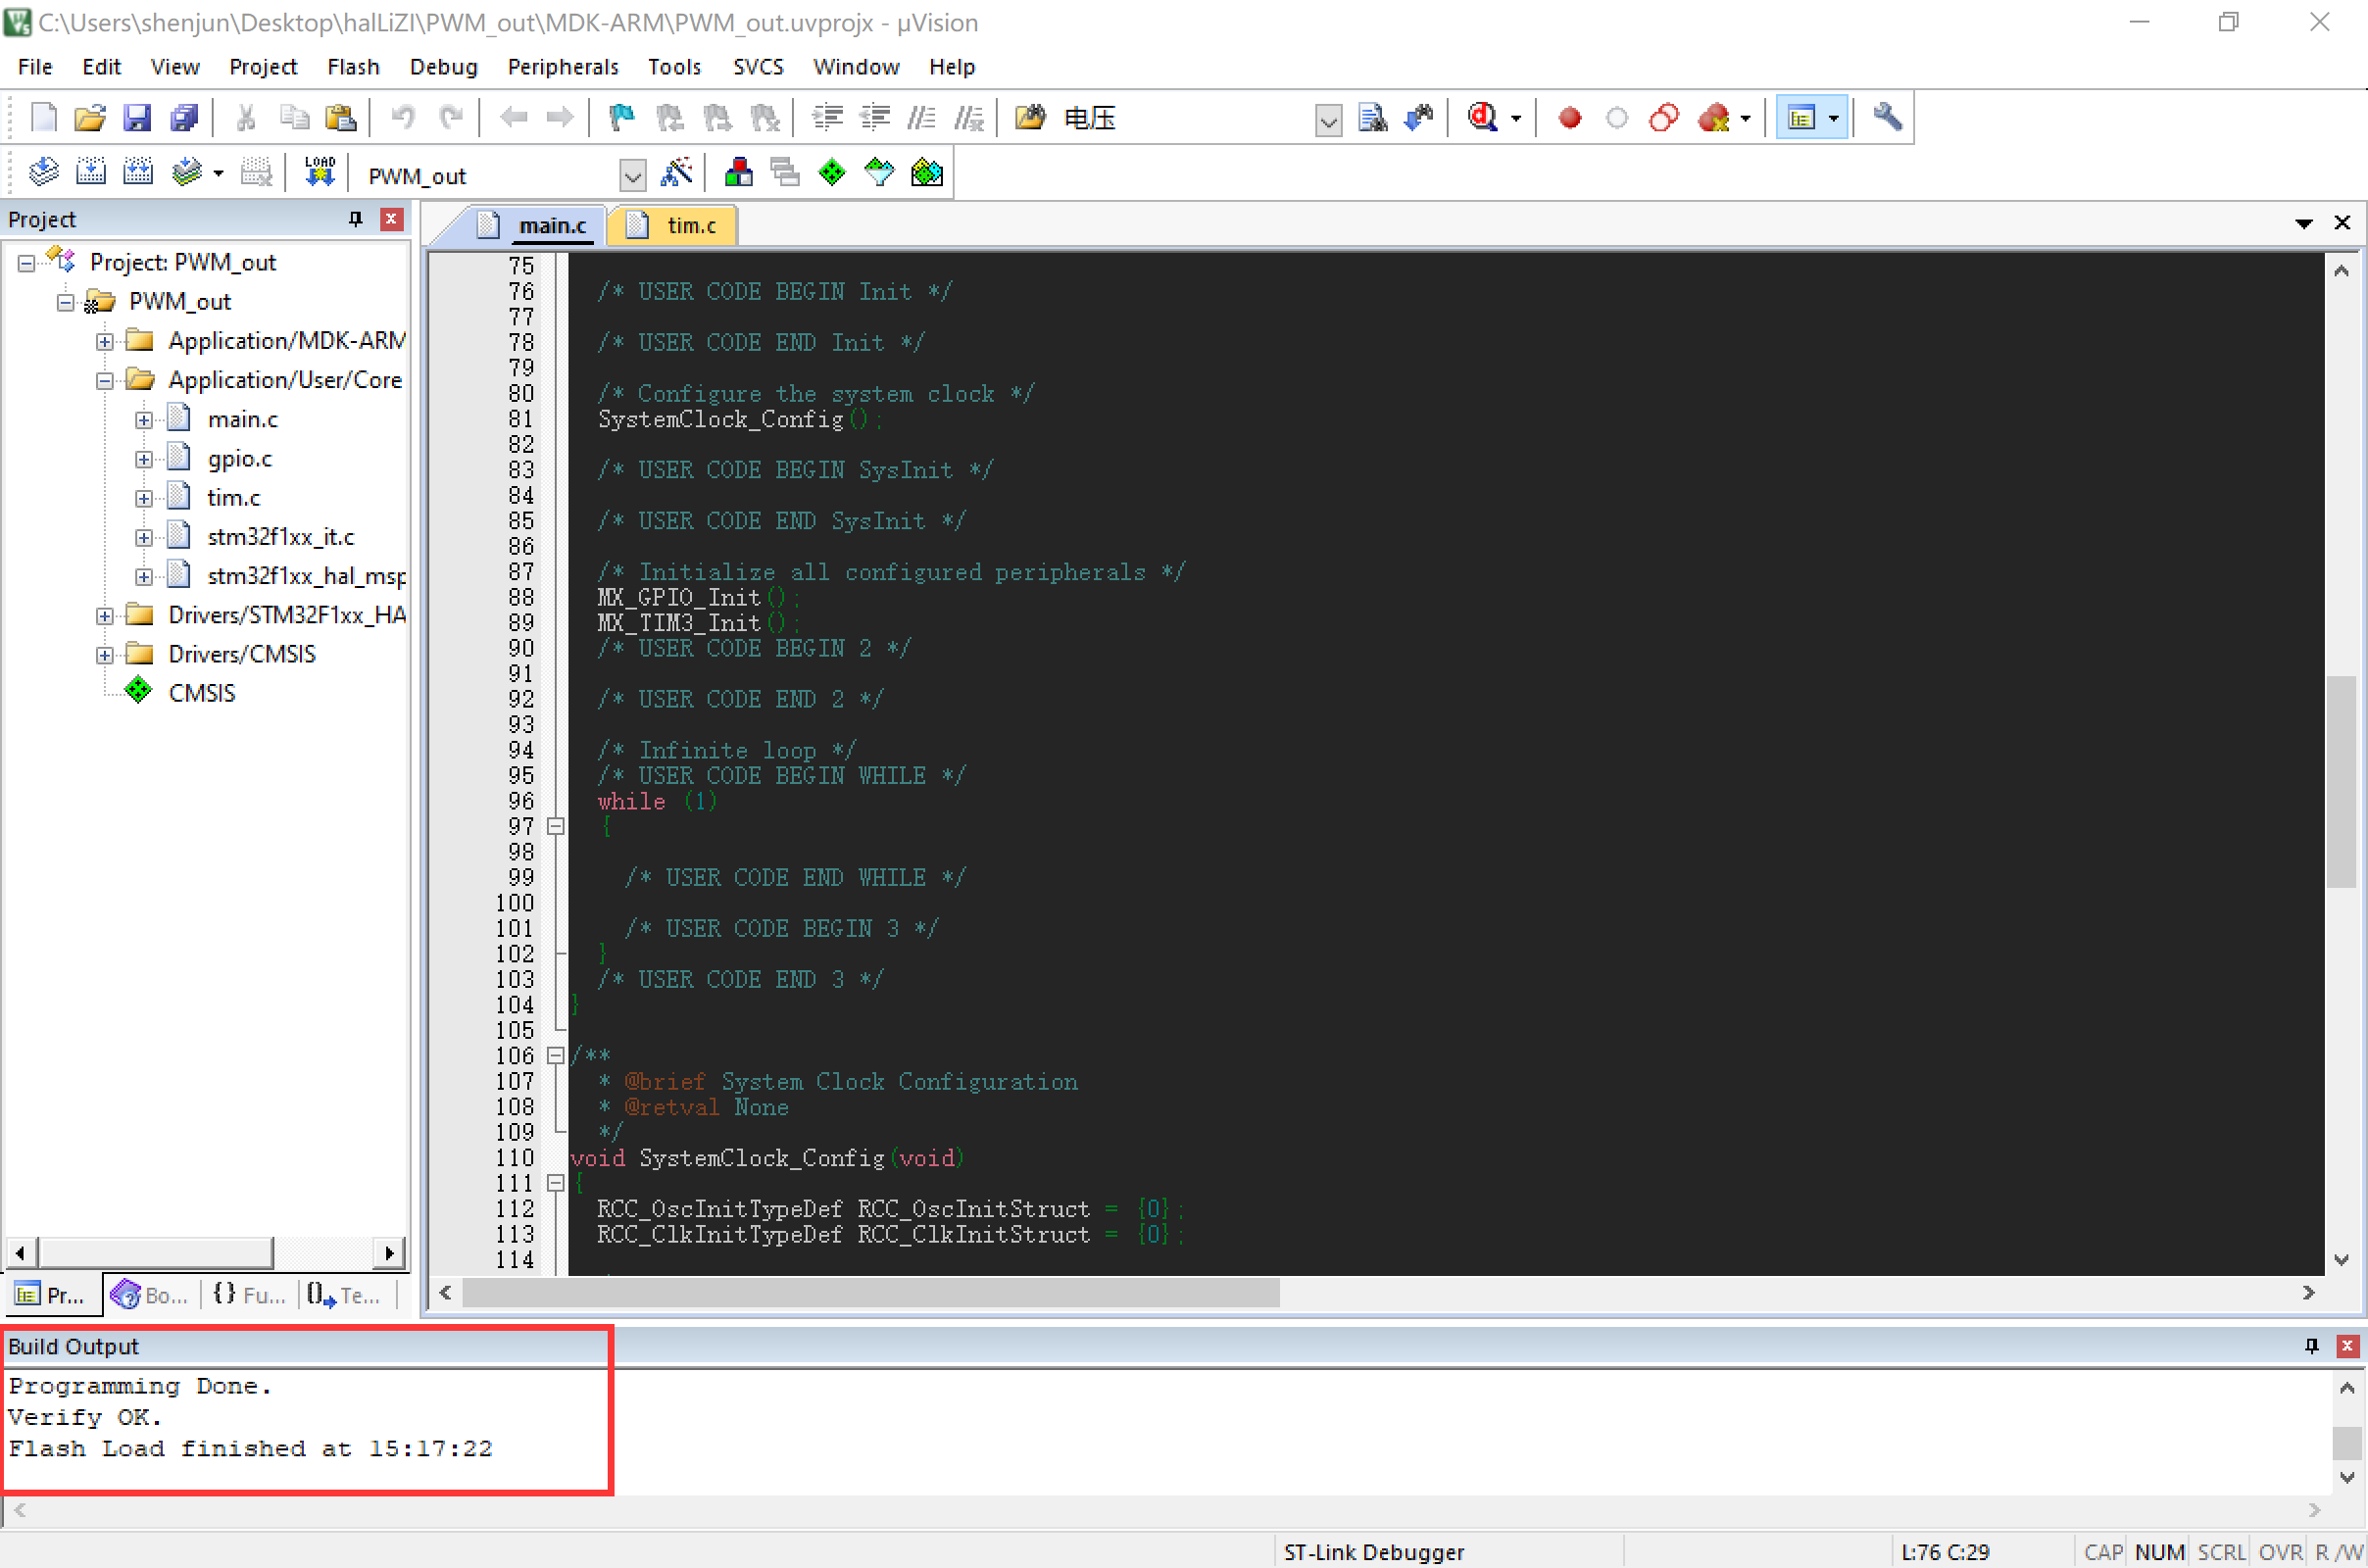Click the Manage Run-Time Environment green diamond icon
The width and height of the screenshot is (2368, 1568).
[831, 172]
